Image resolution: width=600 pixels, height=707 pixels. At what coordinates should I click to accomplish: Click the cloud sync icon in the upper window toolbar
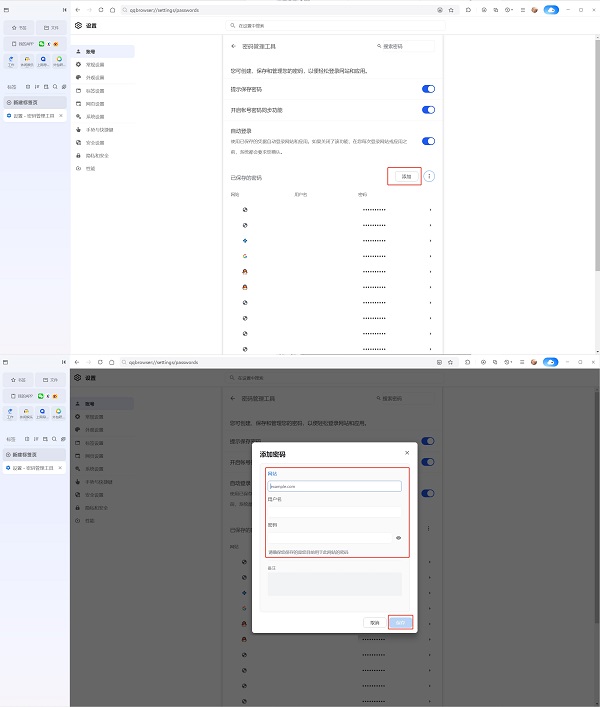pyautogui.click(x=551, y=10)
